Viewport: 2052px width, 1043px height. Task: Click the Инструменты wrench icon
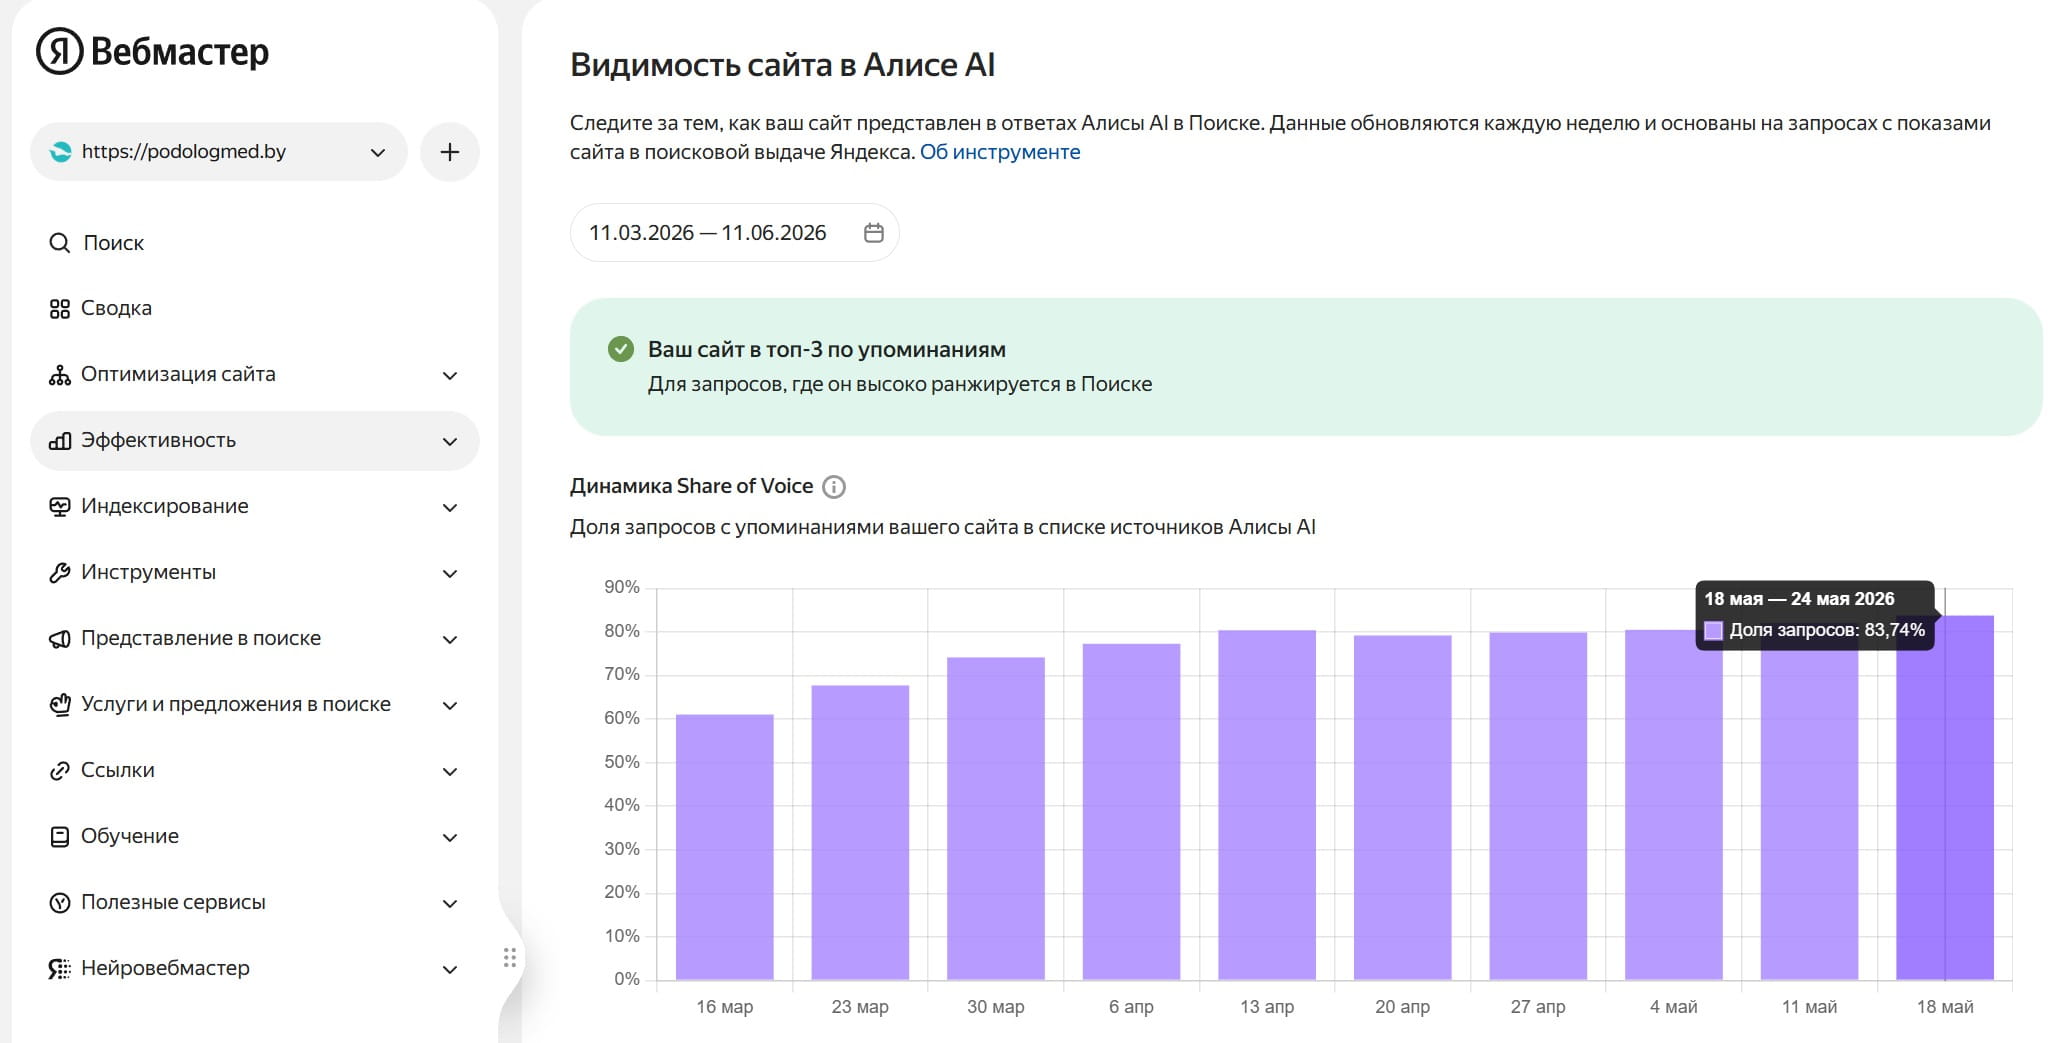(x=60, y=573)
